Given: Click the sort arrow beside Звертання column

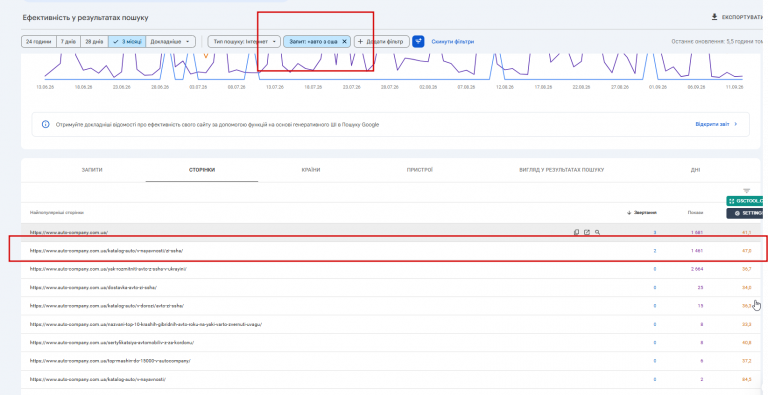Looking at the screenshot, I should click(629, 213).
